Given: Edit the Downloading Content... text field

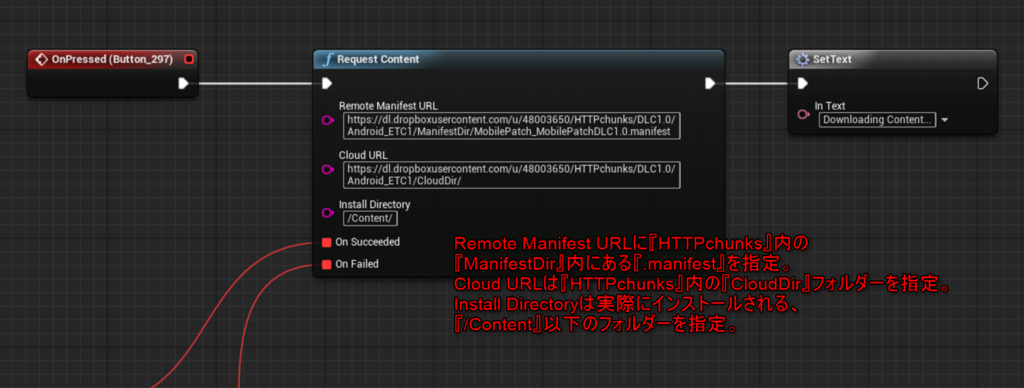Looking at the screenshot, I should pyautogui.click(x=876, y=120).
